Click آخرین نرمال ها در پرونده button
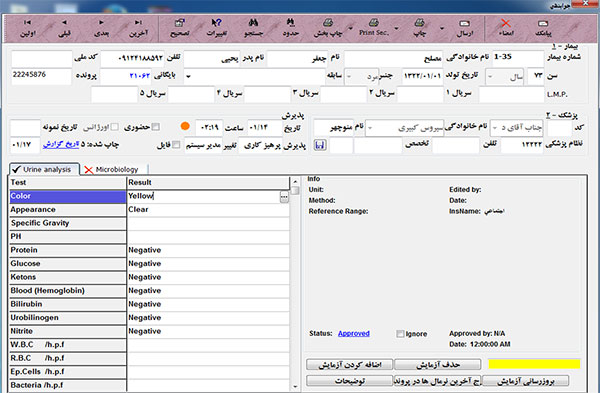600x393 pixels. 437,381
